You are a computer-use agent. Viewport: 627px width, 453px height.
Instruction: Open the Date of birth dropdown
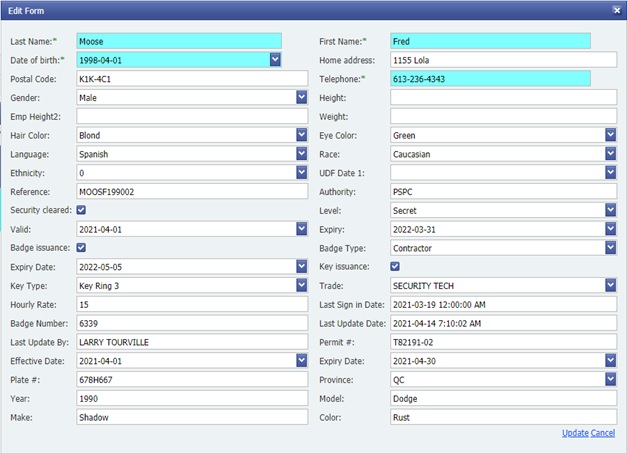(x=275, y=60)
